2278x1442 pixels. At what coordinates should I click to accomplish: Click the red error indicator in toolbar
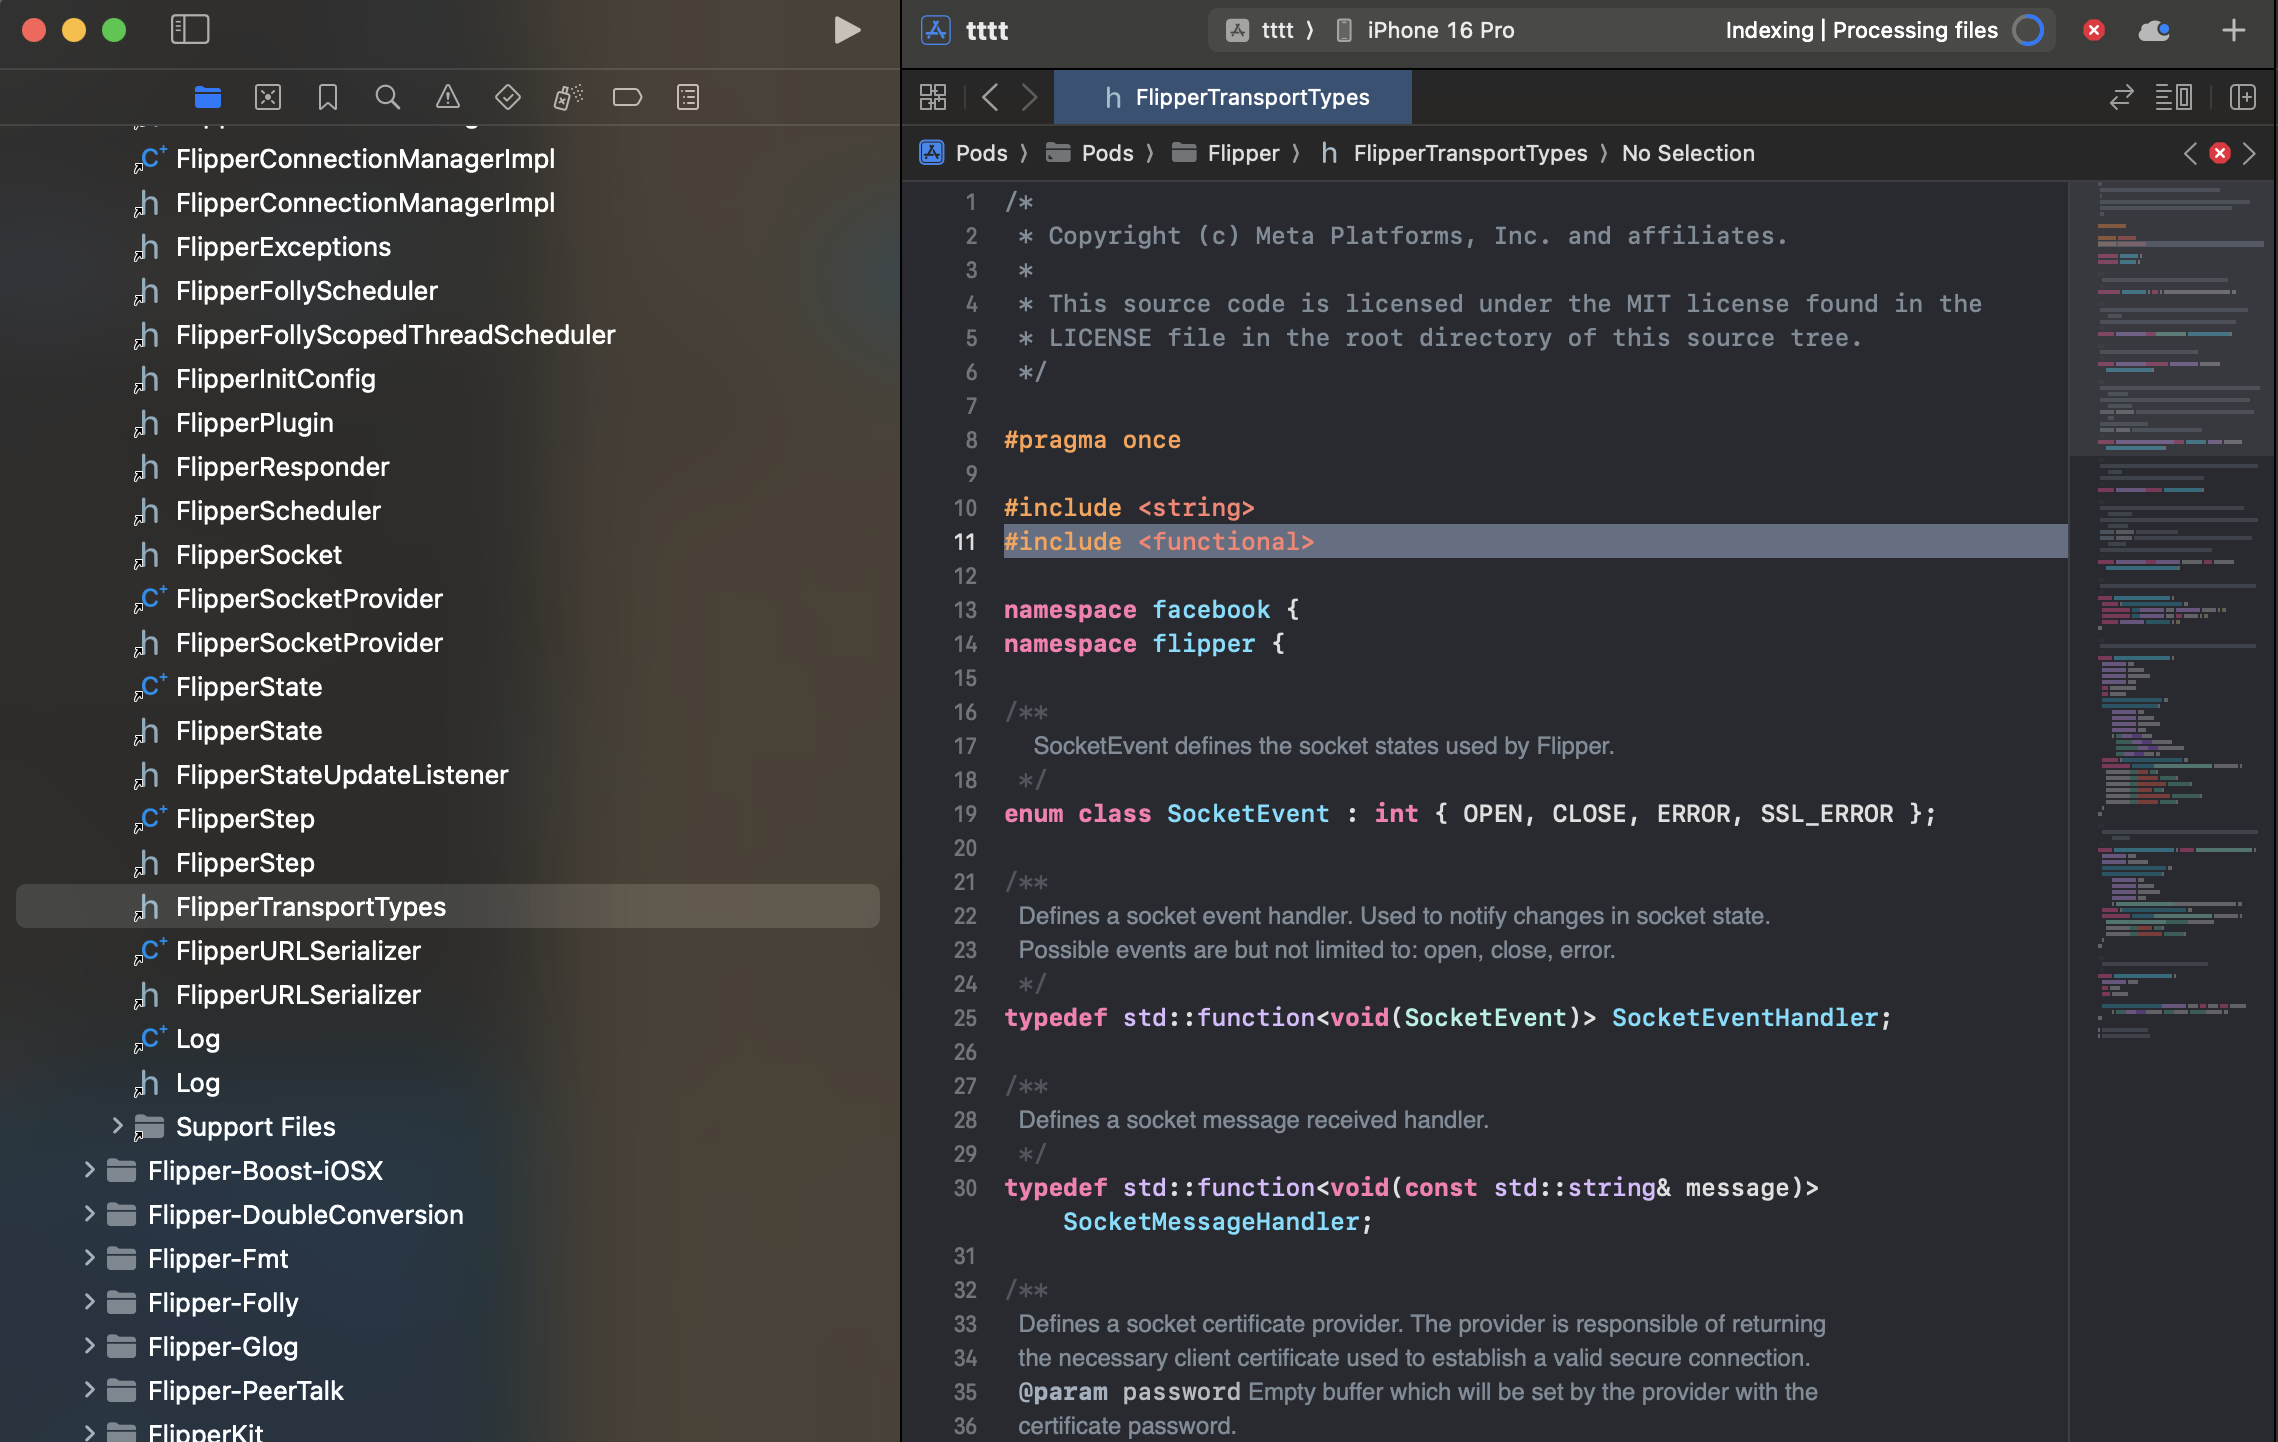(x=2094, y=30)
